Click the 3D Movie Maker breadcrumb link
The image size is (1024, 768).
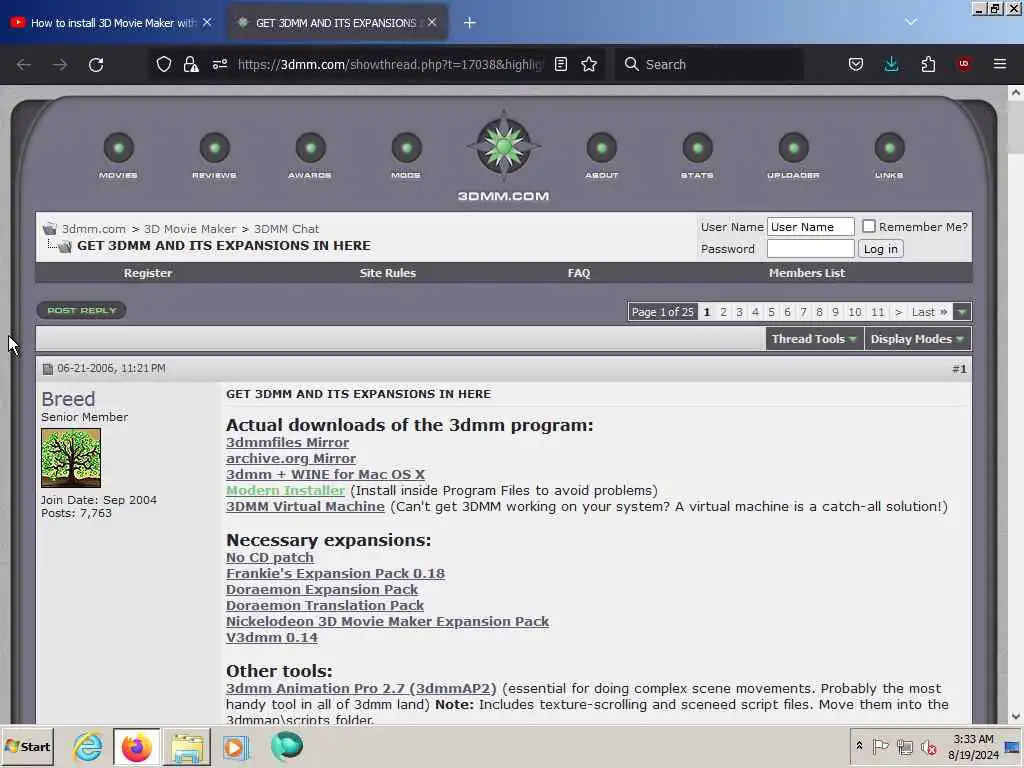click(189, 229)
